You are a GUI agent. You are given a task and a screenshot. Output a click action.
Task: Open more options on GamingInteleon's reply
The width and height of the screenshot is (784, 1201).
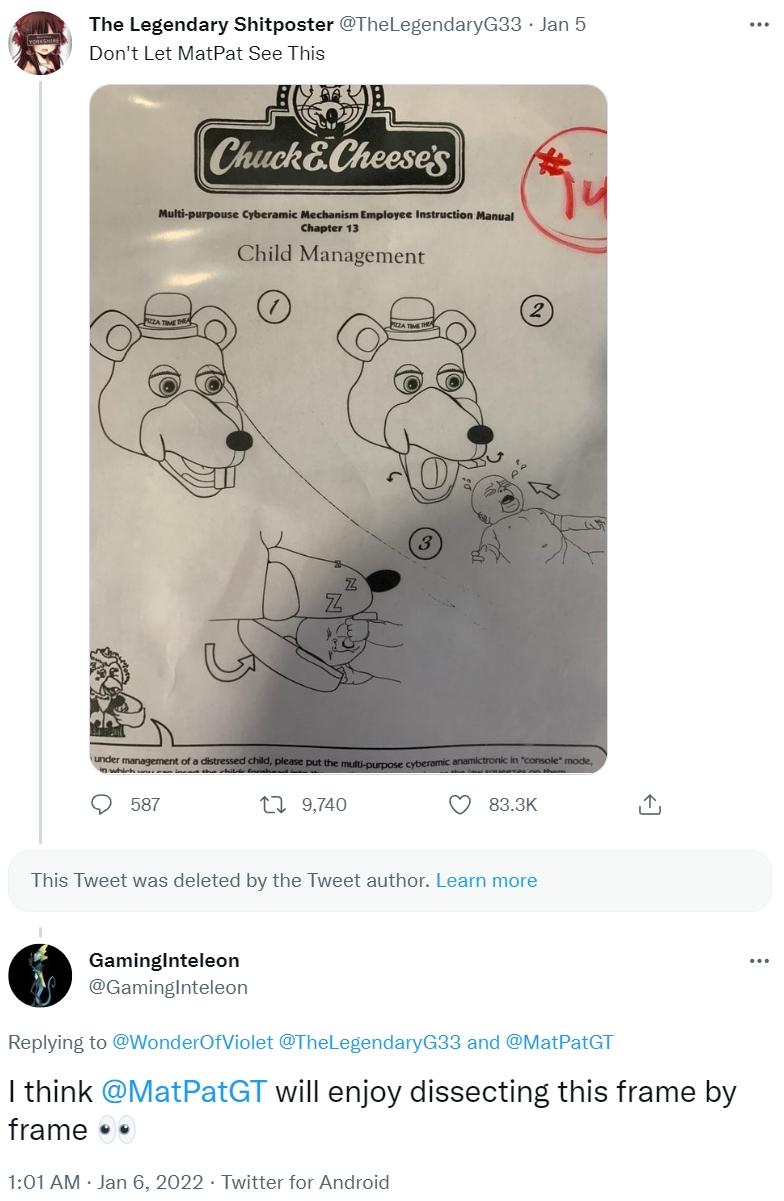(759, 961)
